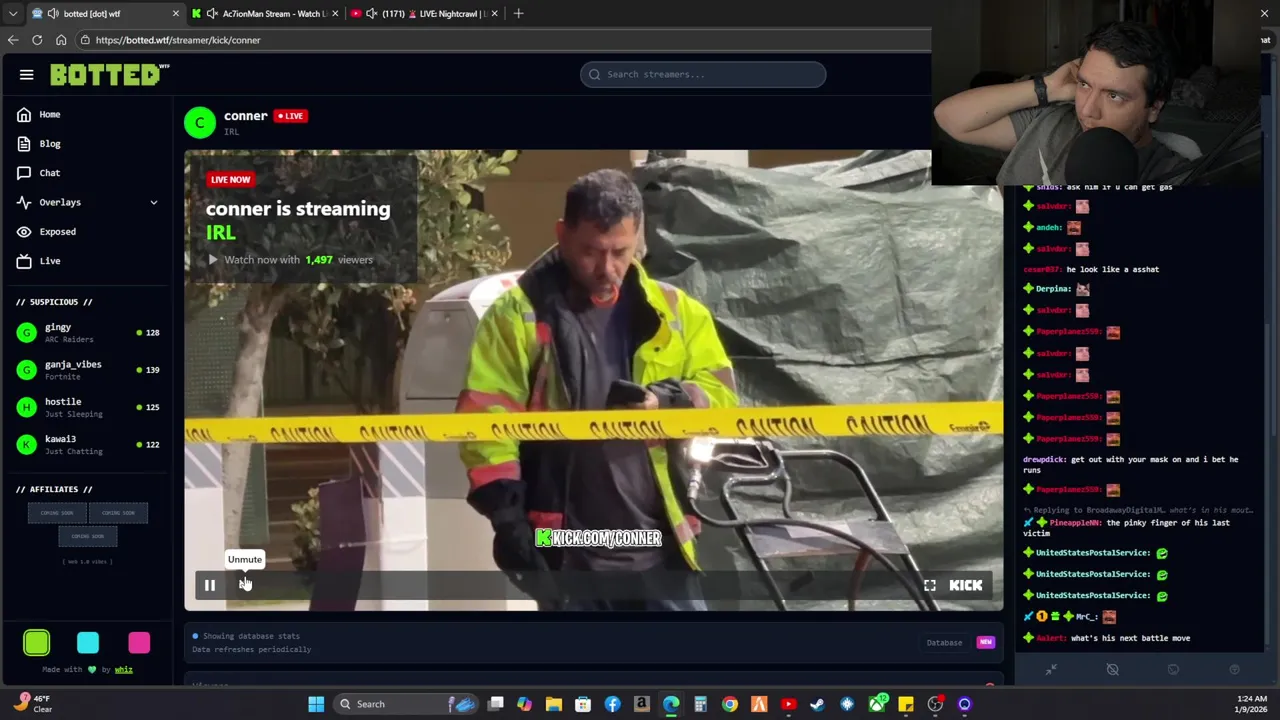The height and width of the screenshot is (720, 1280).
Task: Select suspicious streamer gingy
Action: tap(88, 333)
